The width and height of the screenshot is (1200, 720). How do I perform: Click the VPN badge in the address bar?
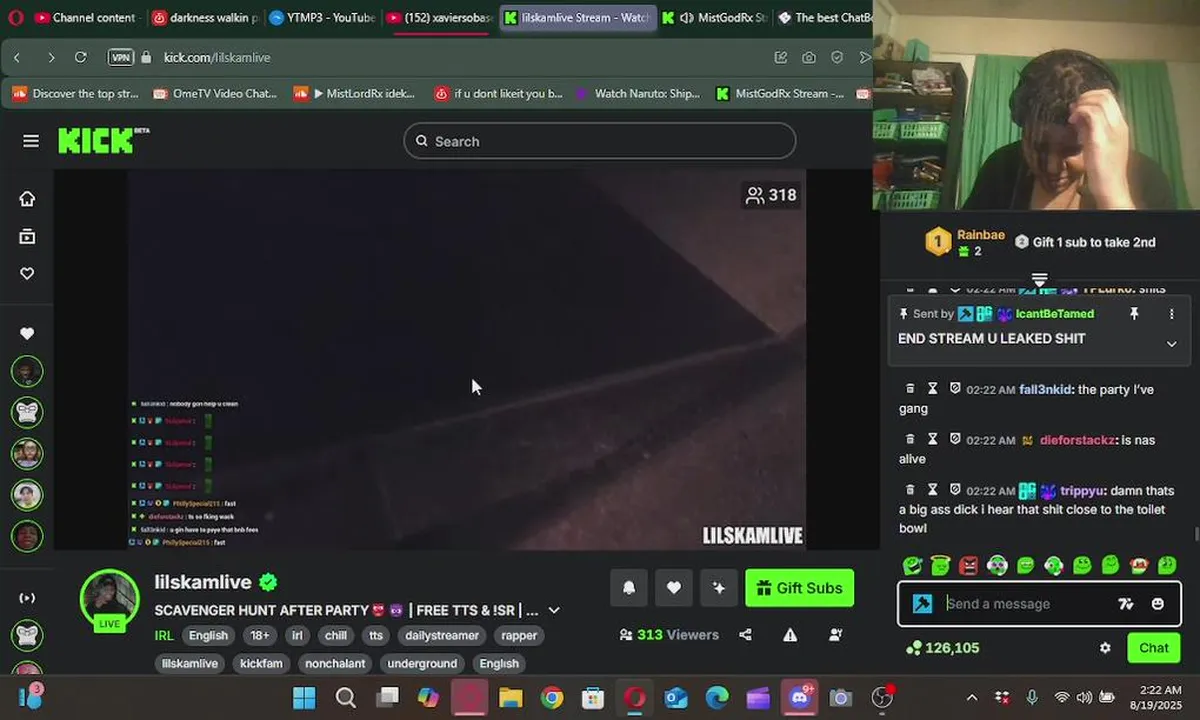tap(121, 57)
